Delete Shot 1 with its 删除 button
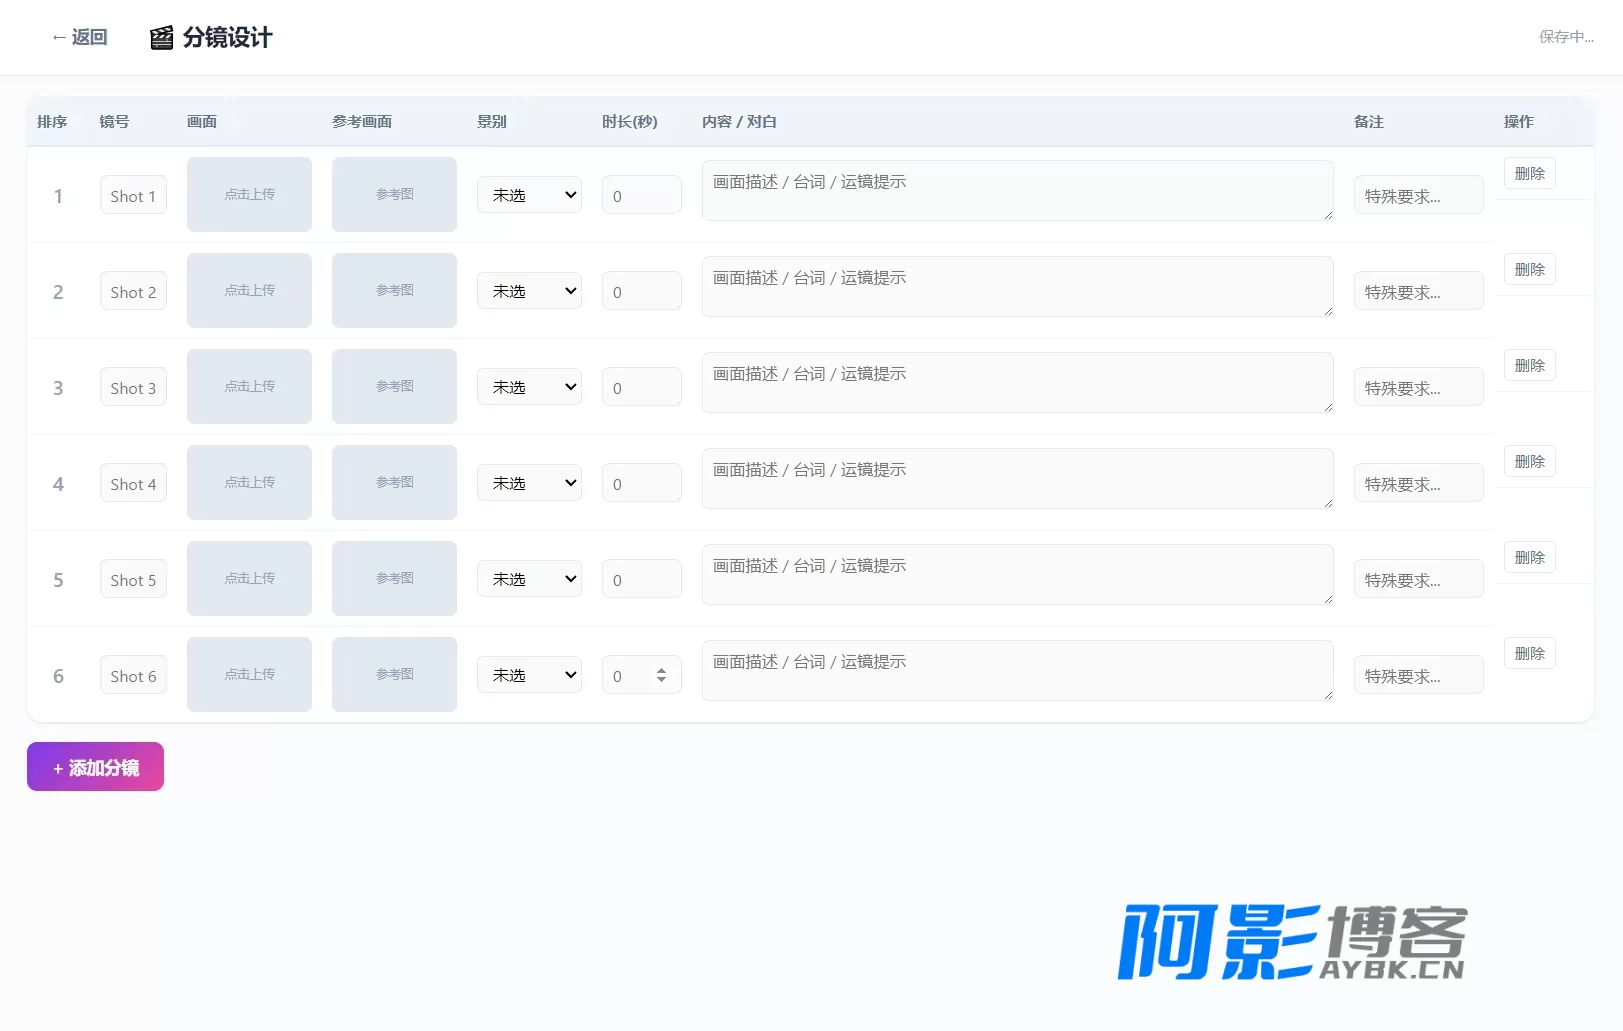This screenshot has width=1623, height=1031. pos(1529,173)
